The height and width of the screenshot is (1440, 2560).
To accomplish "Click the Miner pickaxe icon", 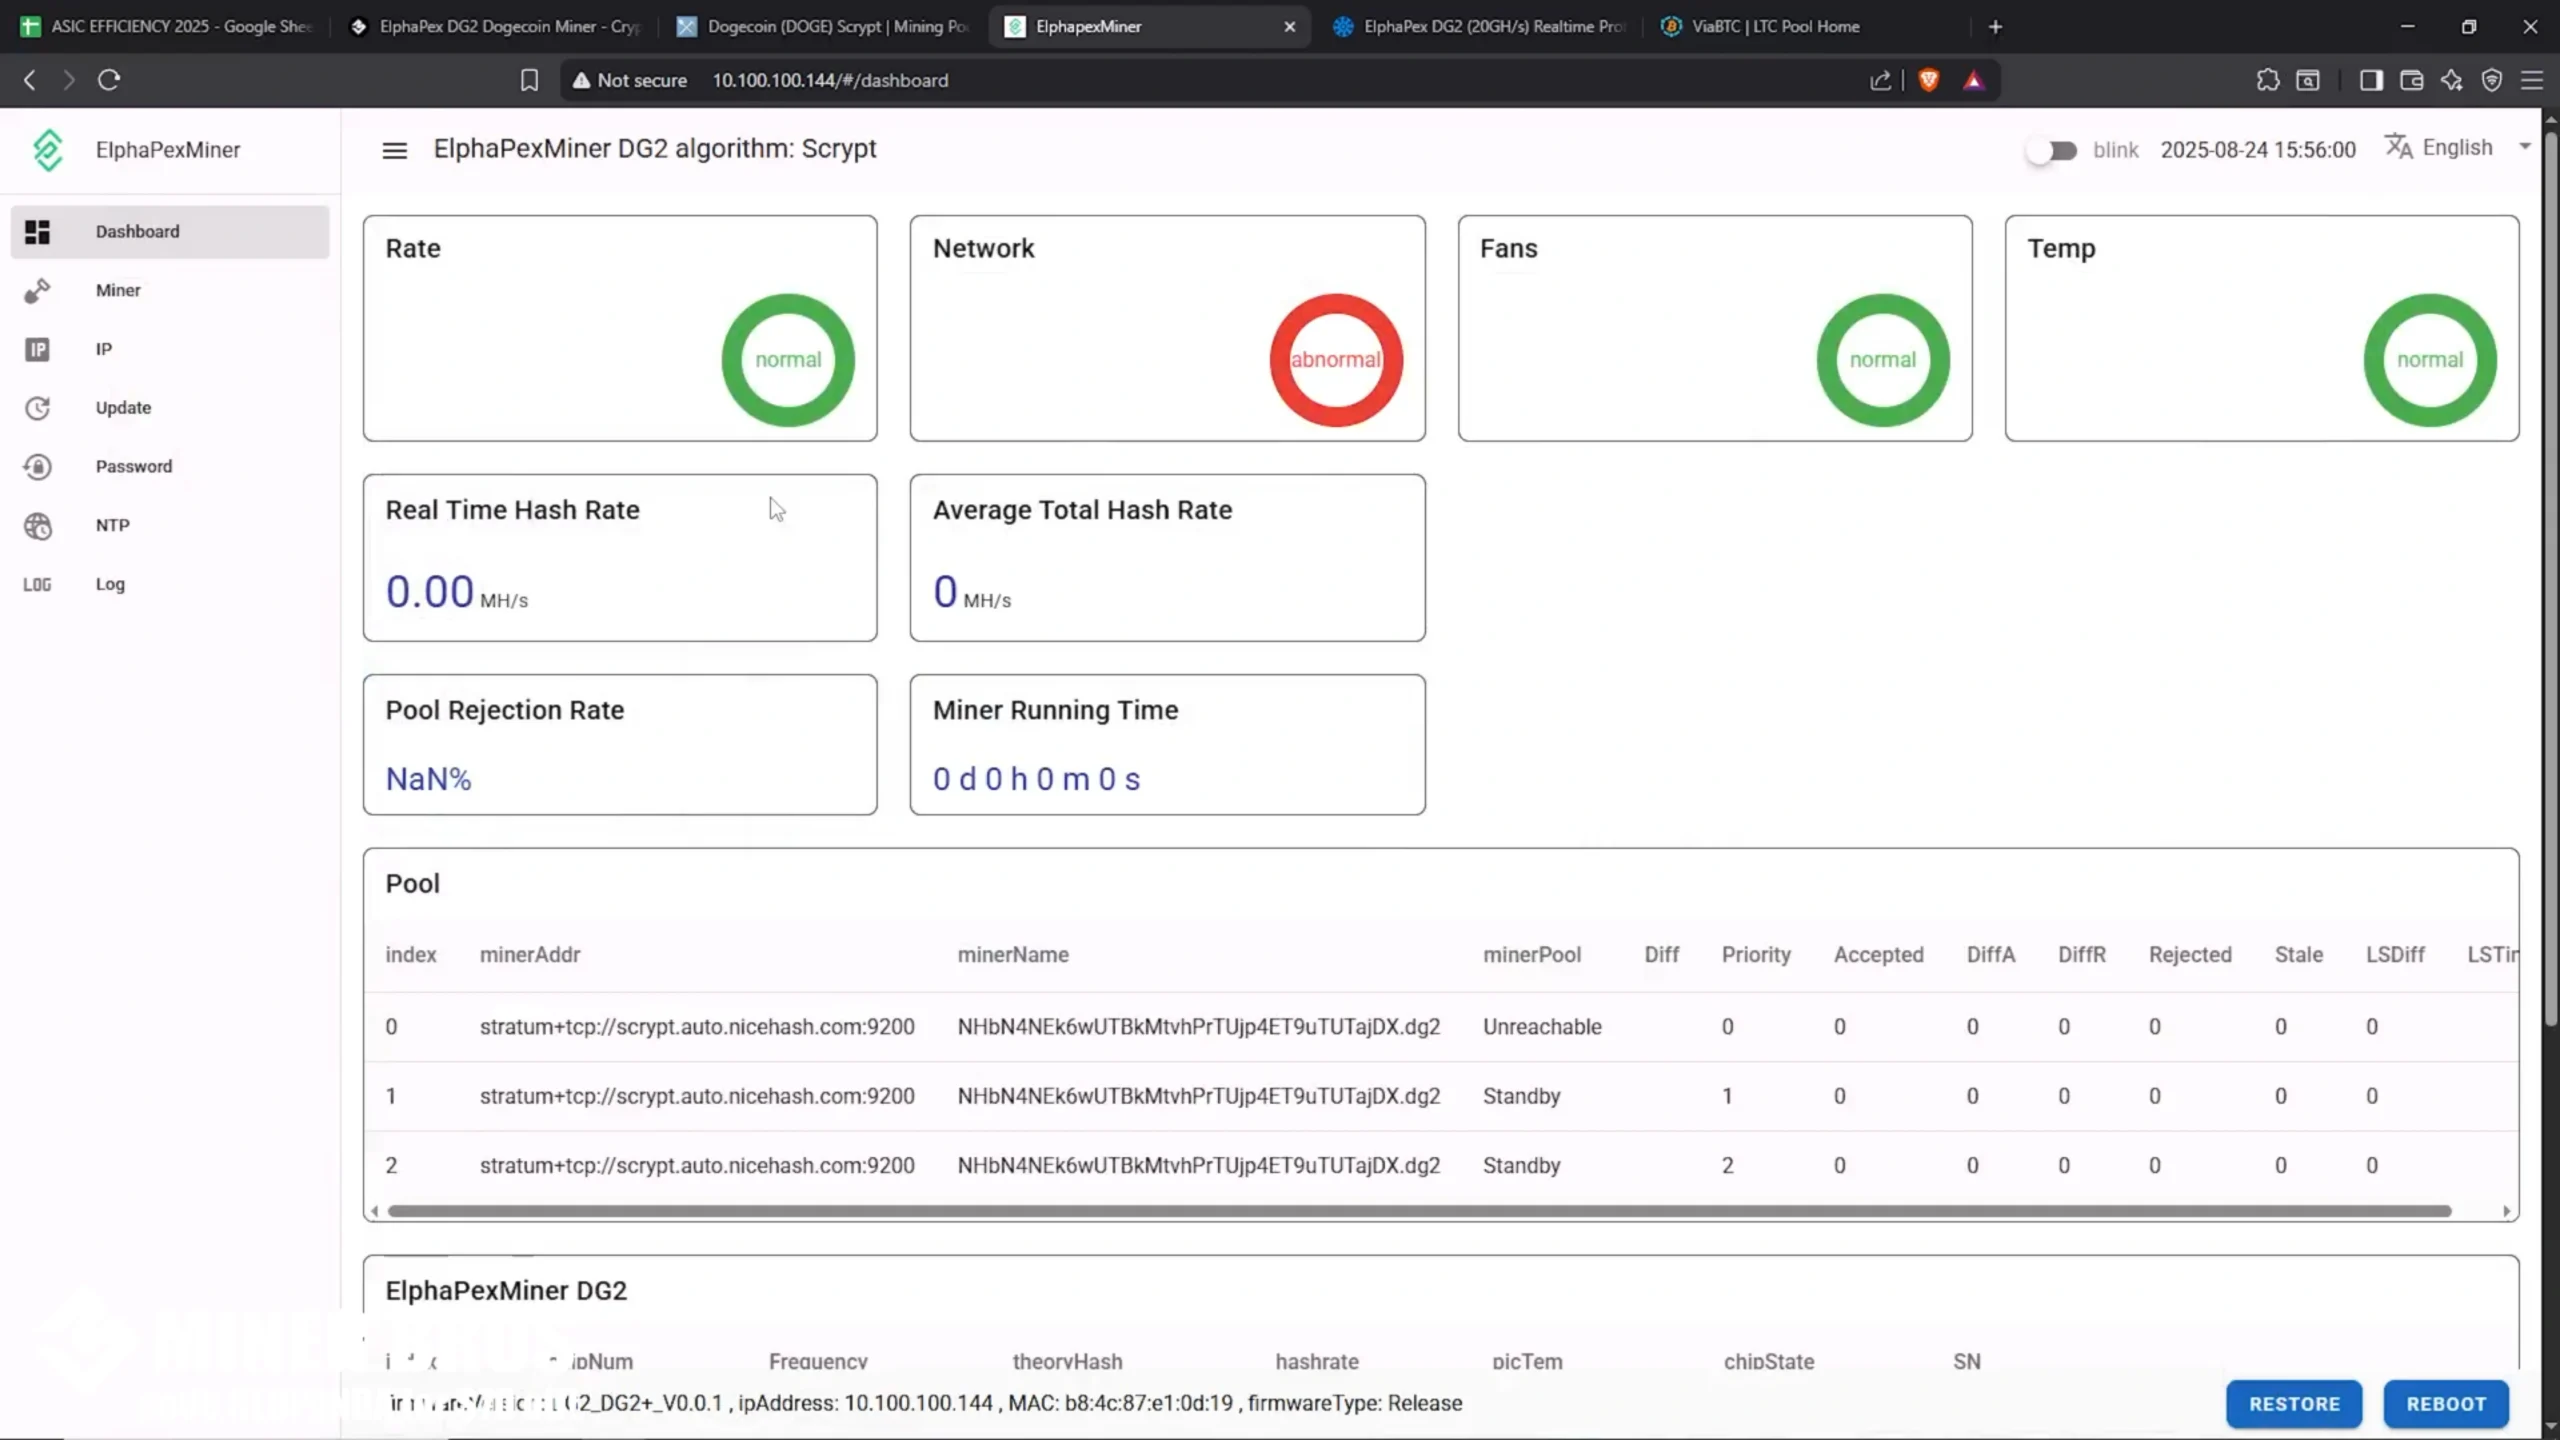I will point(37,291).
